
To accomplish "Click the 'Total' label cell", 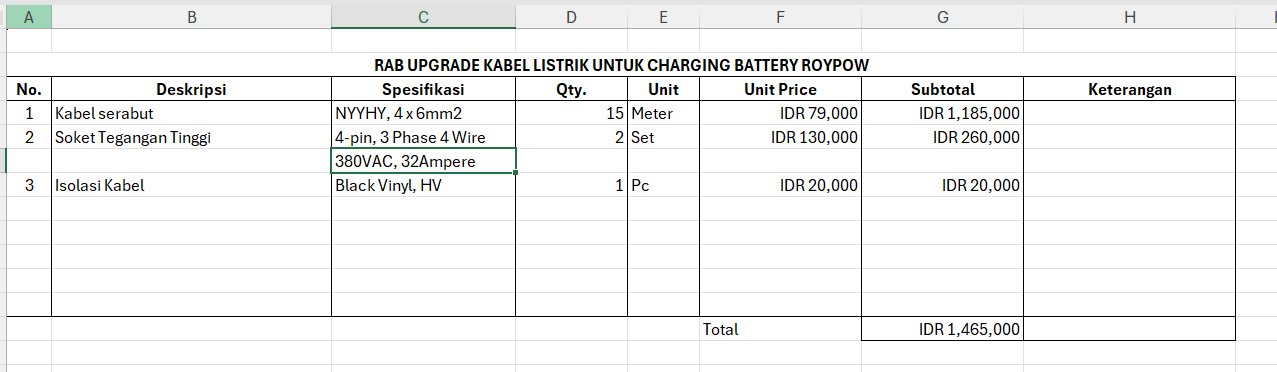I will (780, 329).
